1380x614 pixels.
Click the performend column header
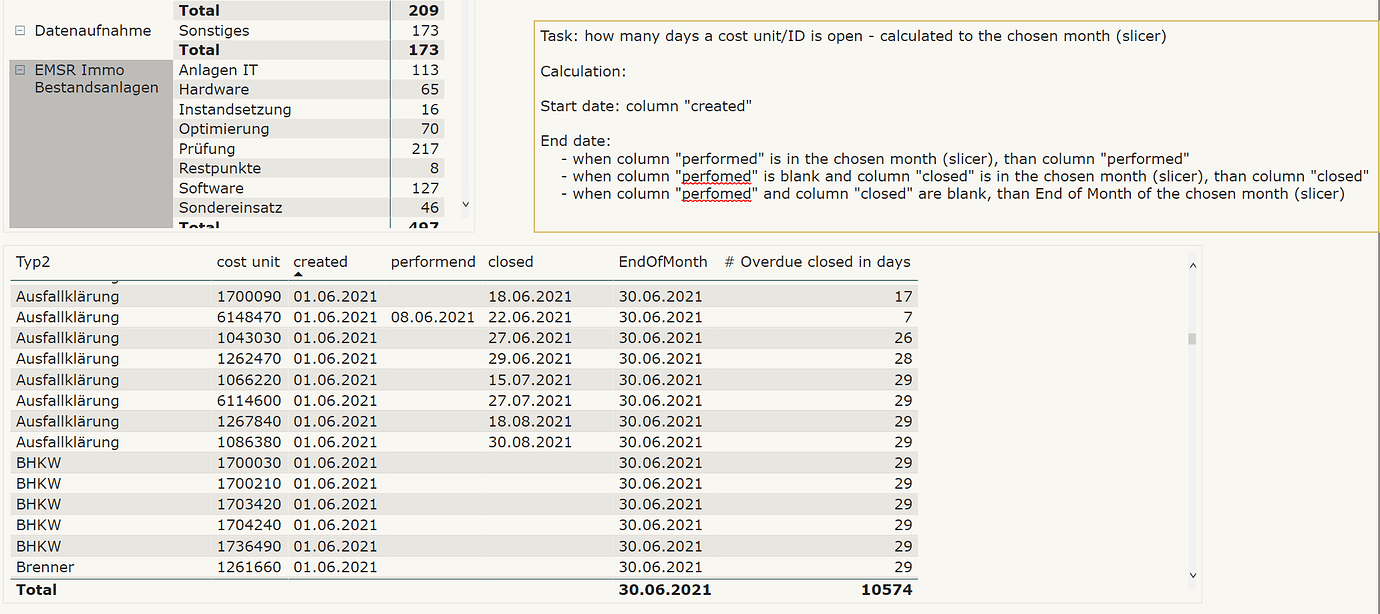click(432, 261)
